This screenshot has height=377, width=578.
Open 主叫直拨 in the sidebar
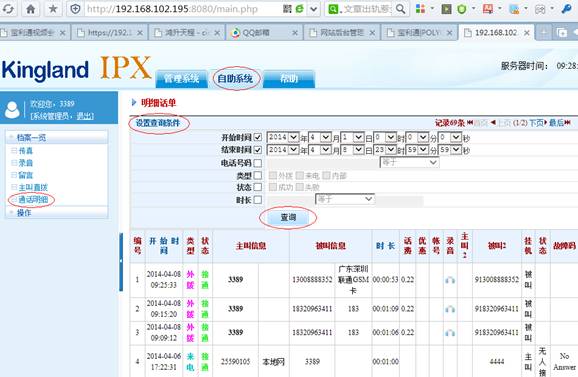coord(33,187)
